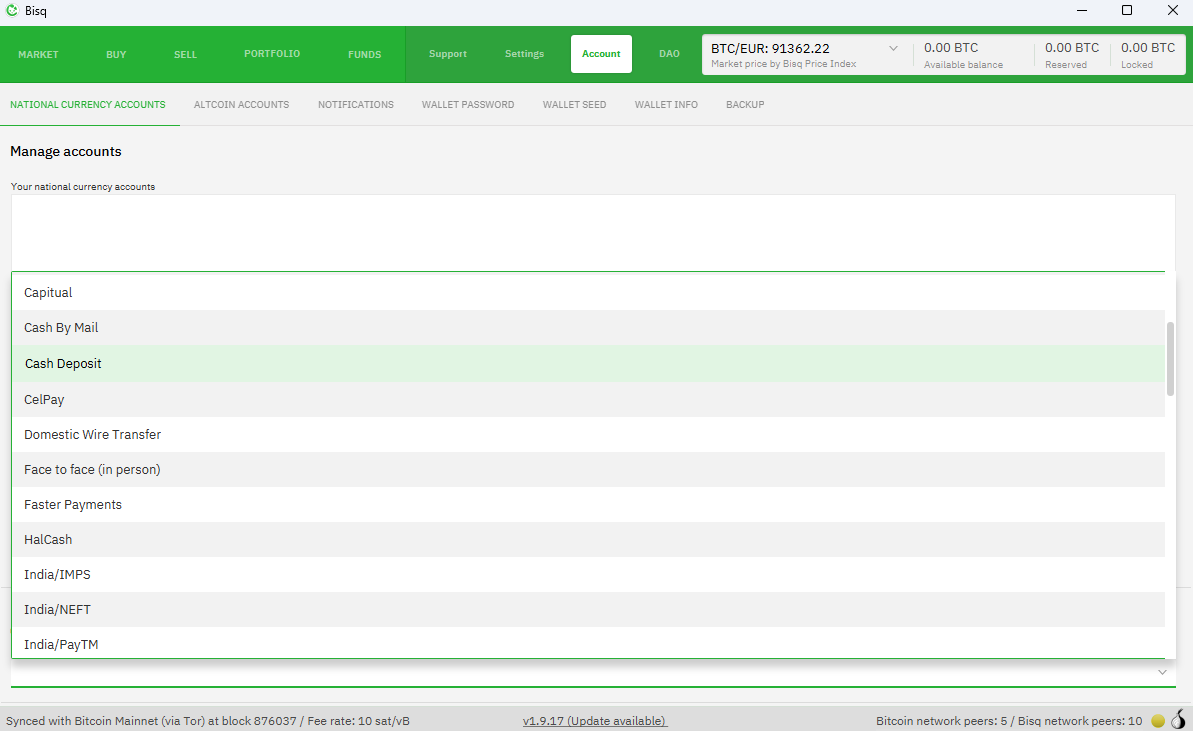The width and height of the screenshot is (1193, 731).
Task: Choose Capitual from the payment list
Action: [x=588, y=293]
